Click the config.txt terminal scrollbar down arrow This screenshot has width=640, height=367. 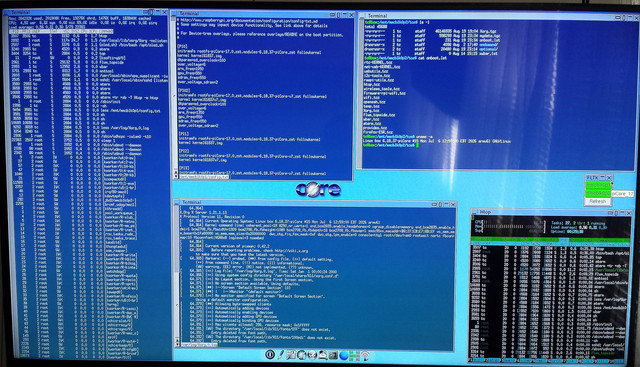(x=176, y=176)
